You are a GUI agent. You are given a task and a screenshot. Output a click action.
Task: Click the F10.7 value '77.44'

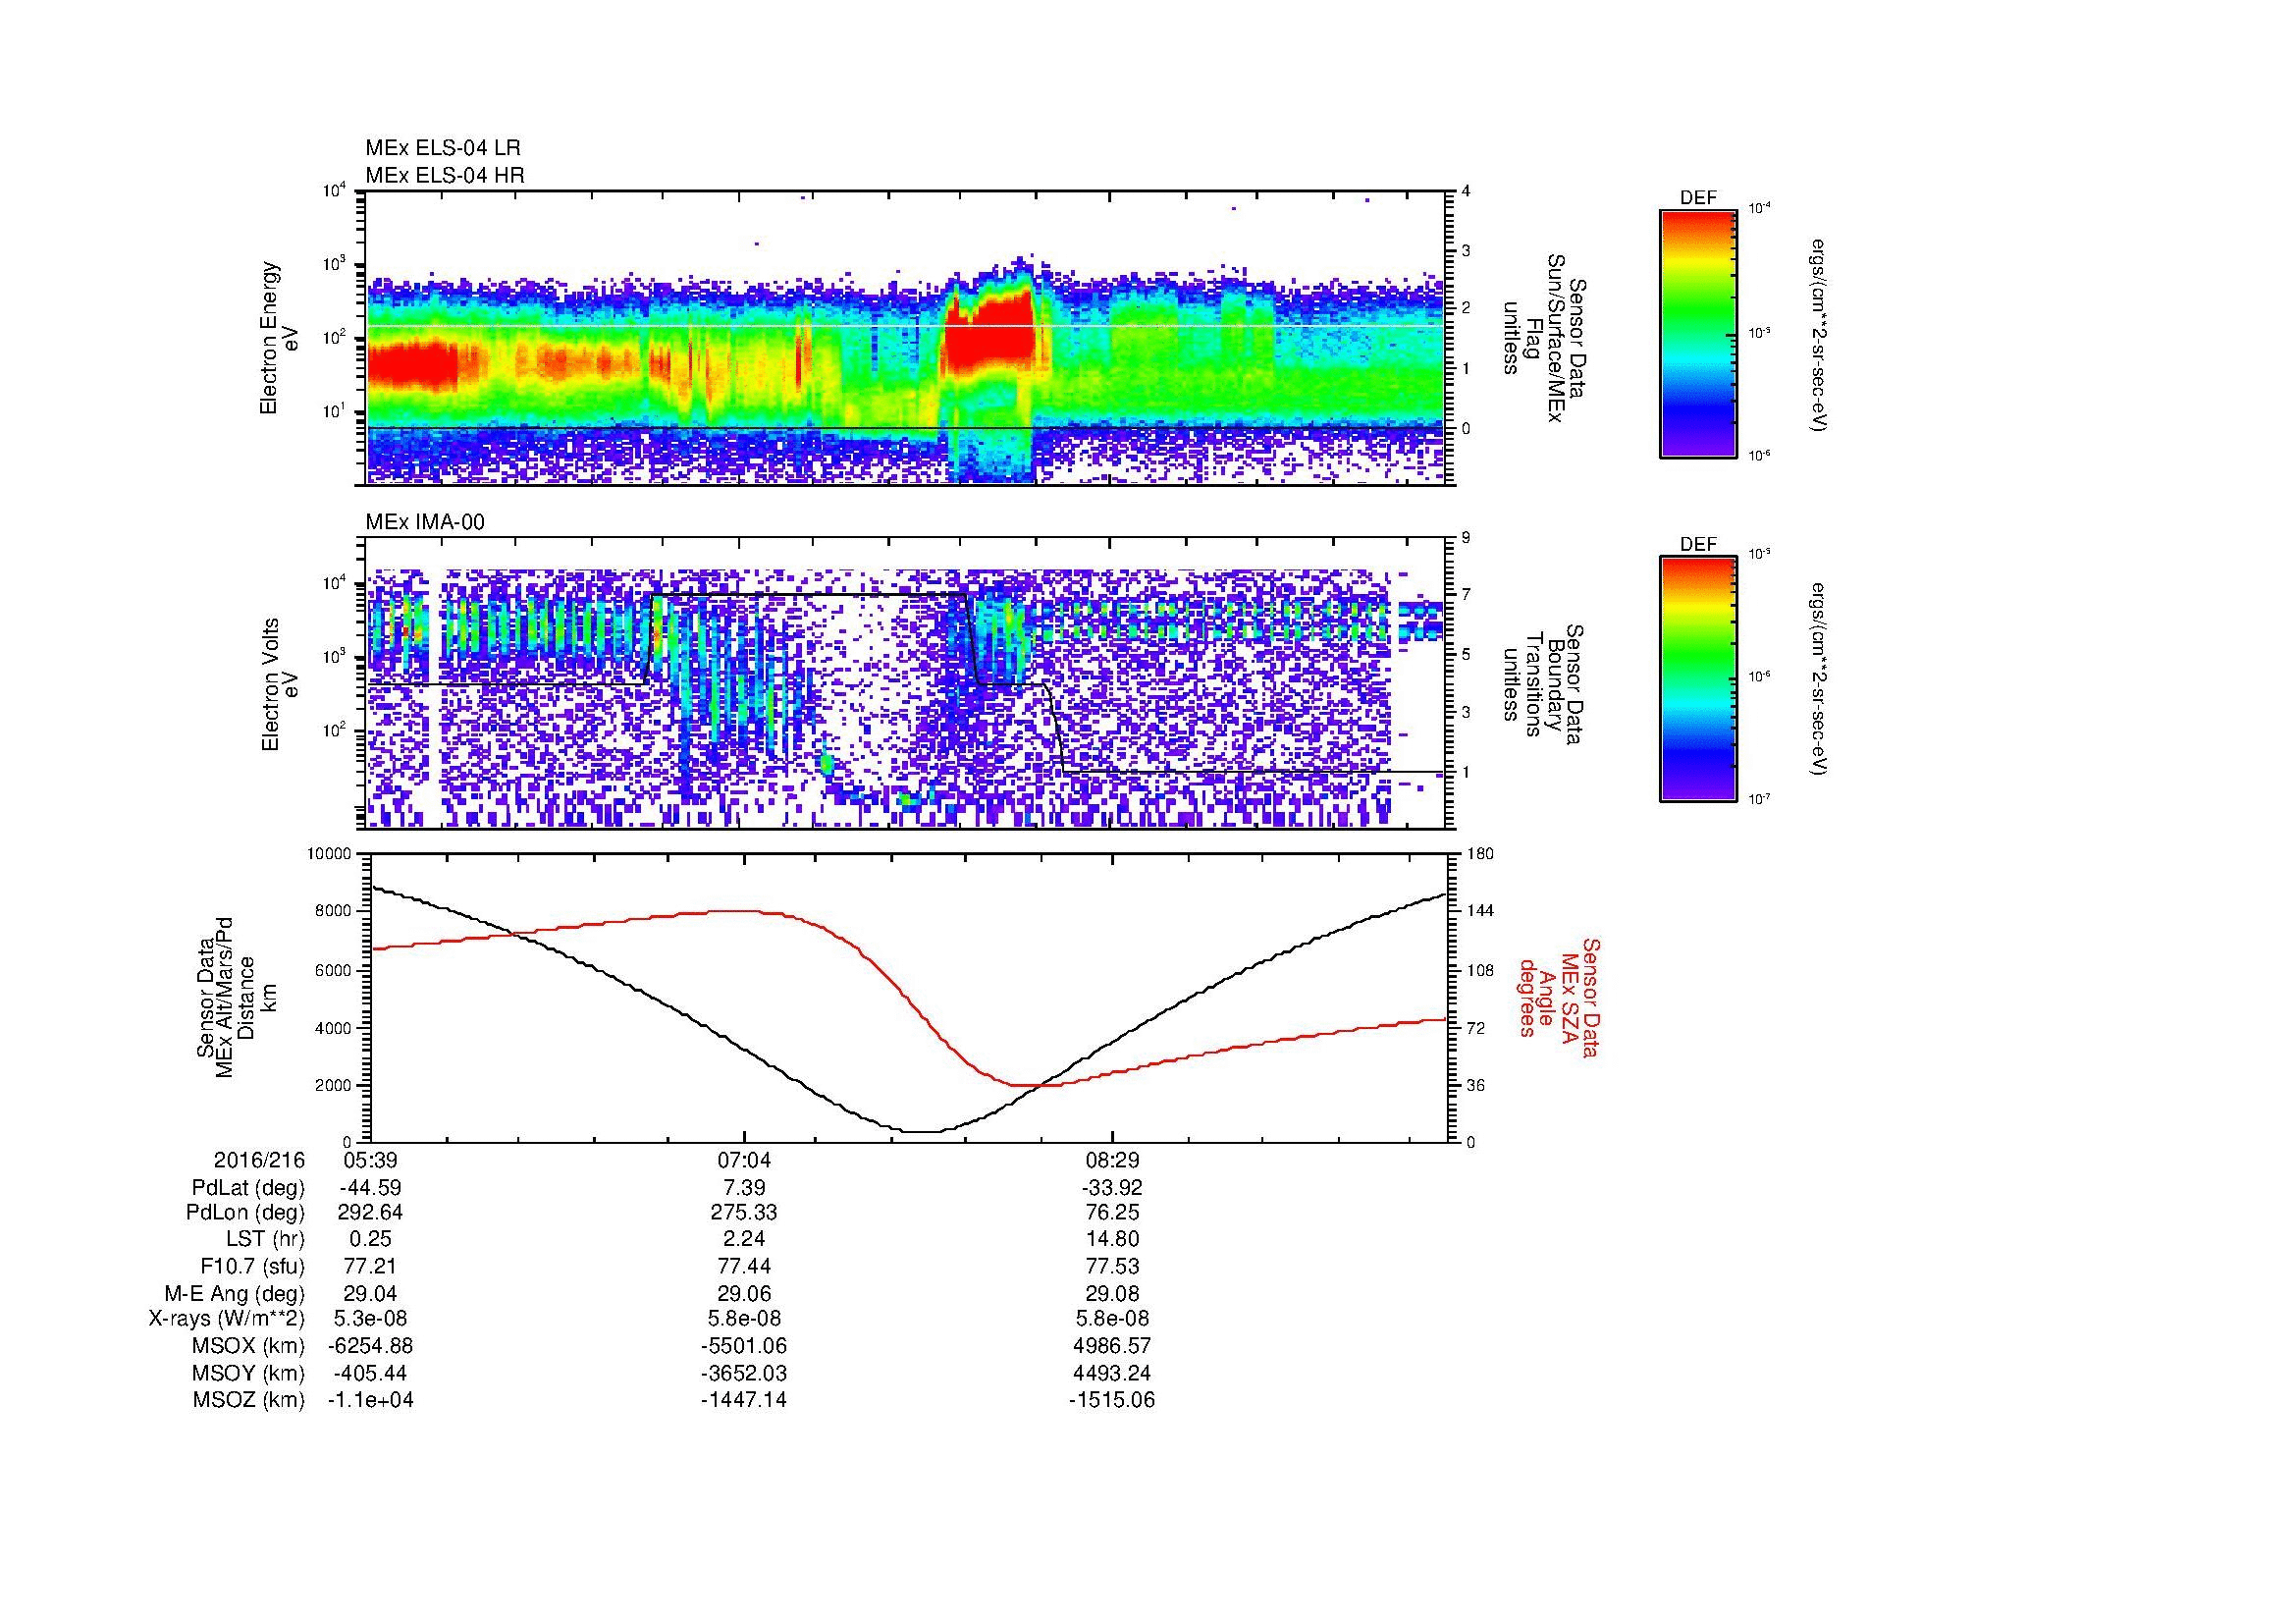744,1266
